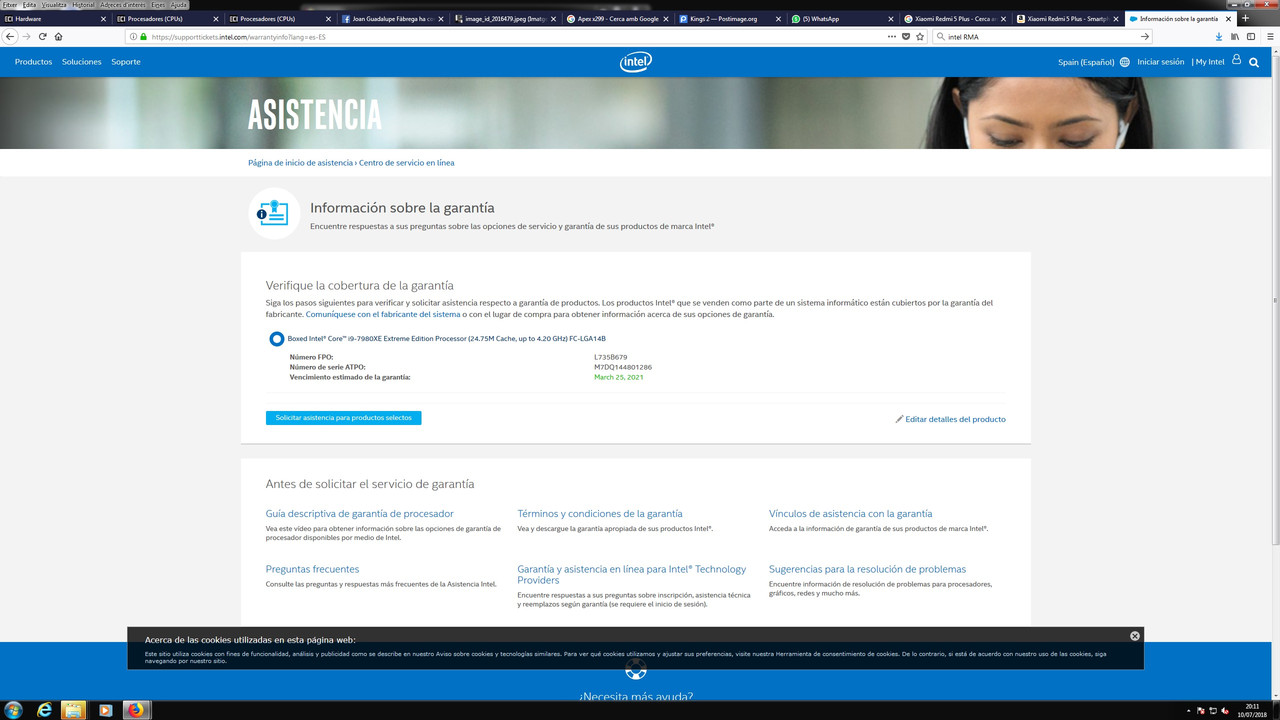Go back with the browser back arrow
The height and width of the screenshot is (720, 1280).
pyautogui.click(x=10, y=36)
